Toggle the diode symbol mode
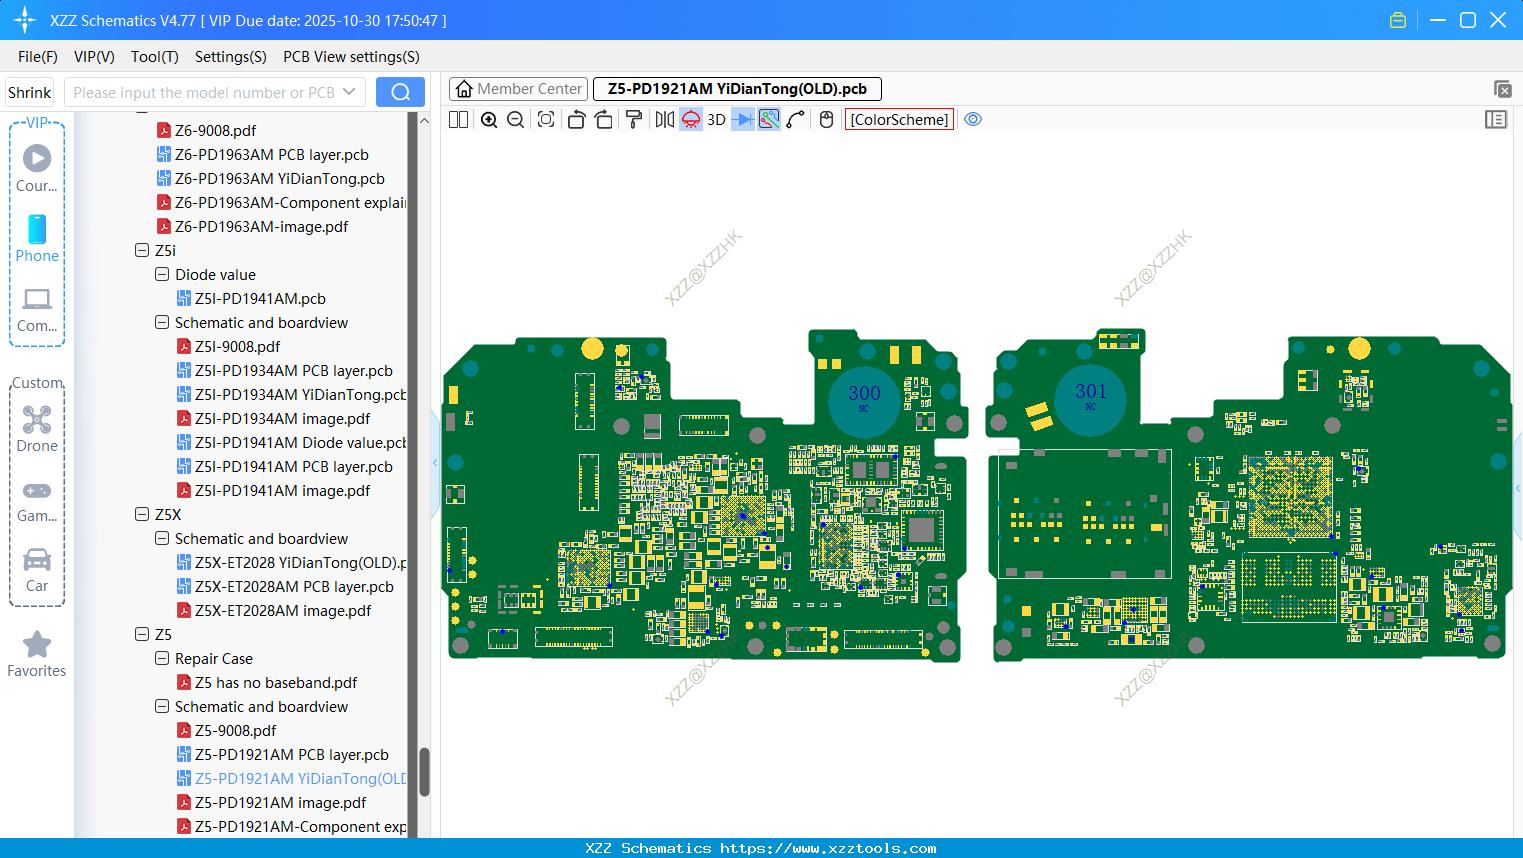The image size is (1523, 858). pyautogui.click(x=742, y=120)
